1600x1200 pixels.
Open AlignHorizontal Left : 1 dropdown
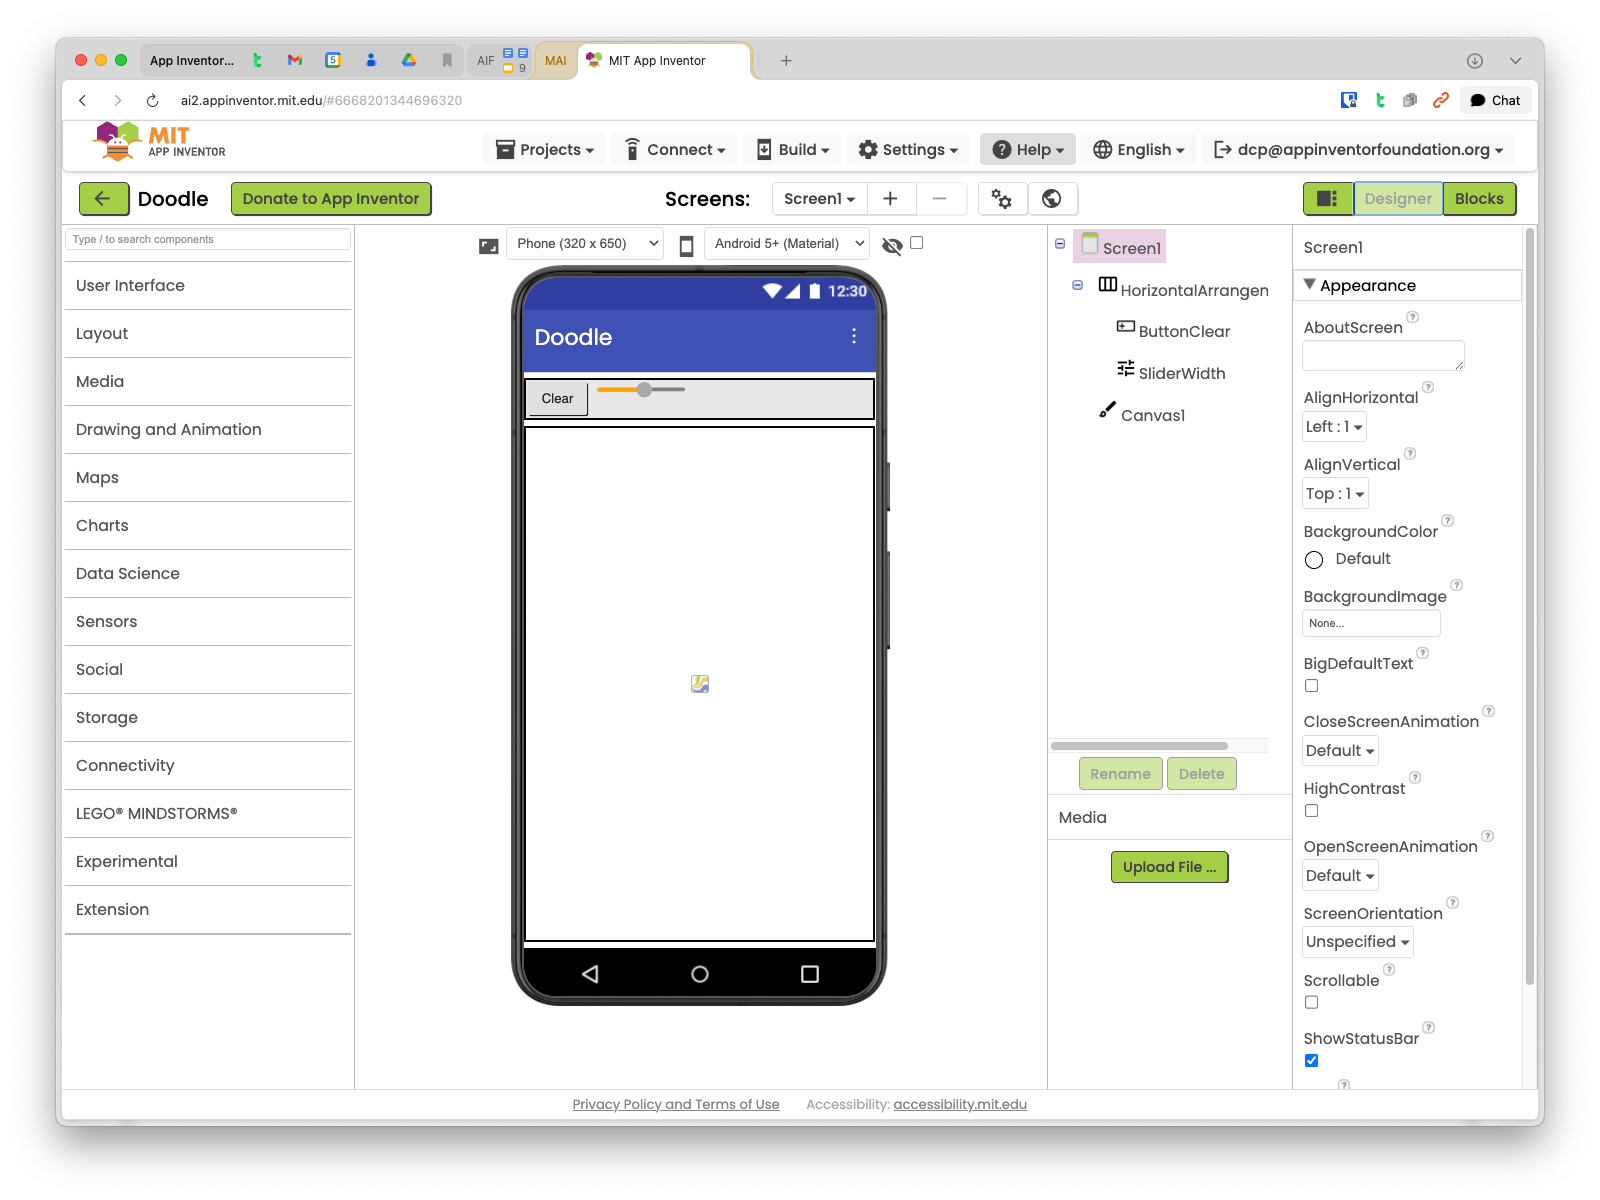click(1334, 427)
